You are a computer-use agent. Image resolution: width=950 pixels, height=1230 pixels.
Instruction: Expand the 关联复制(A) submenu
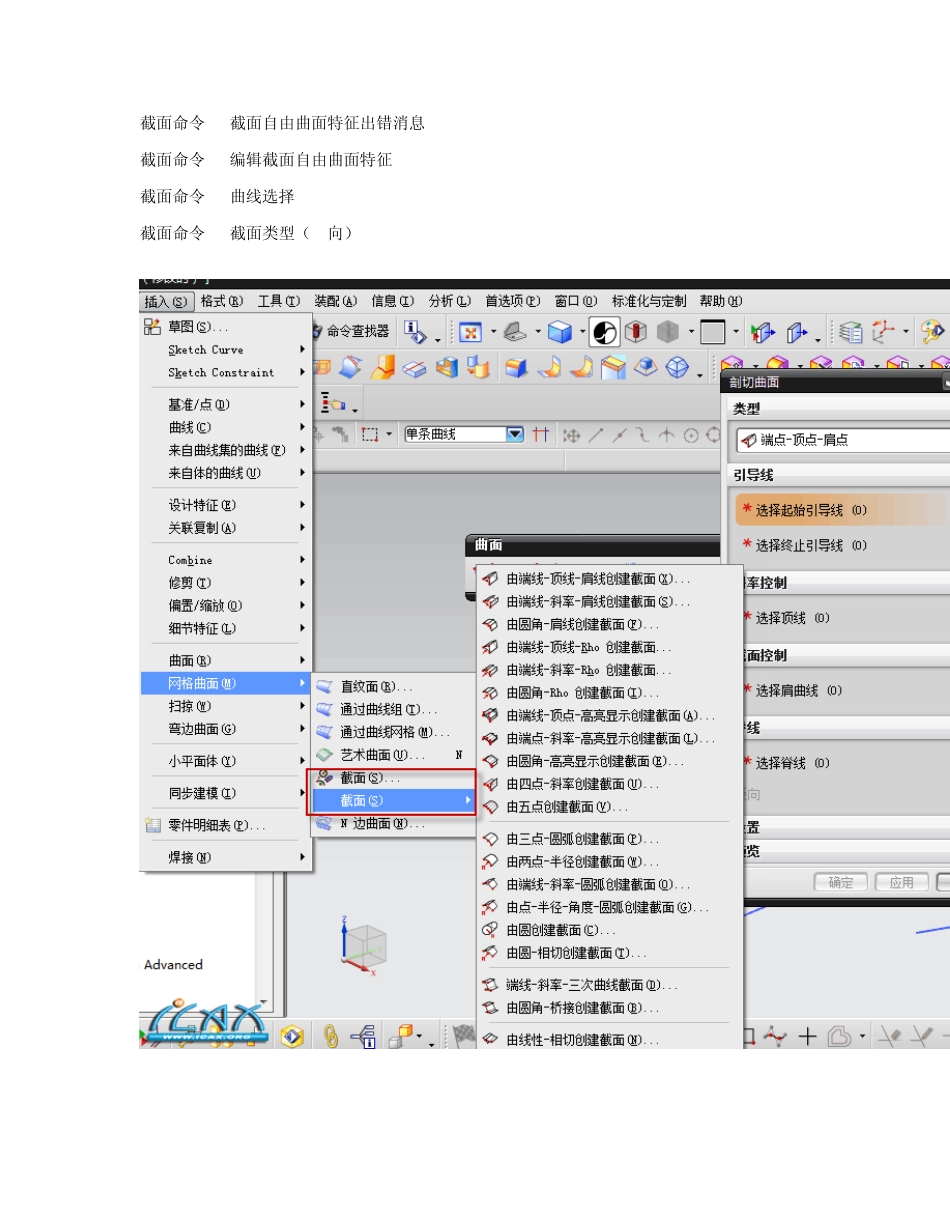(x=226, y=528)
